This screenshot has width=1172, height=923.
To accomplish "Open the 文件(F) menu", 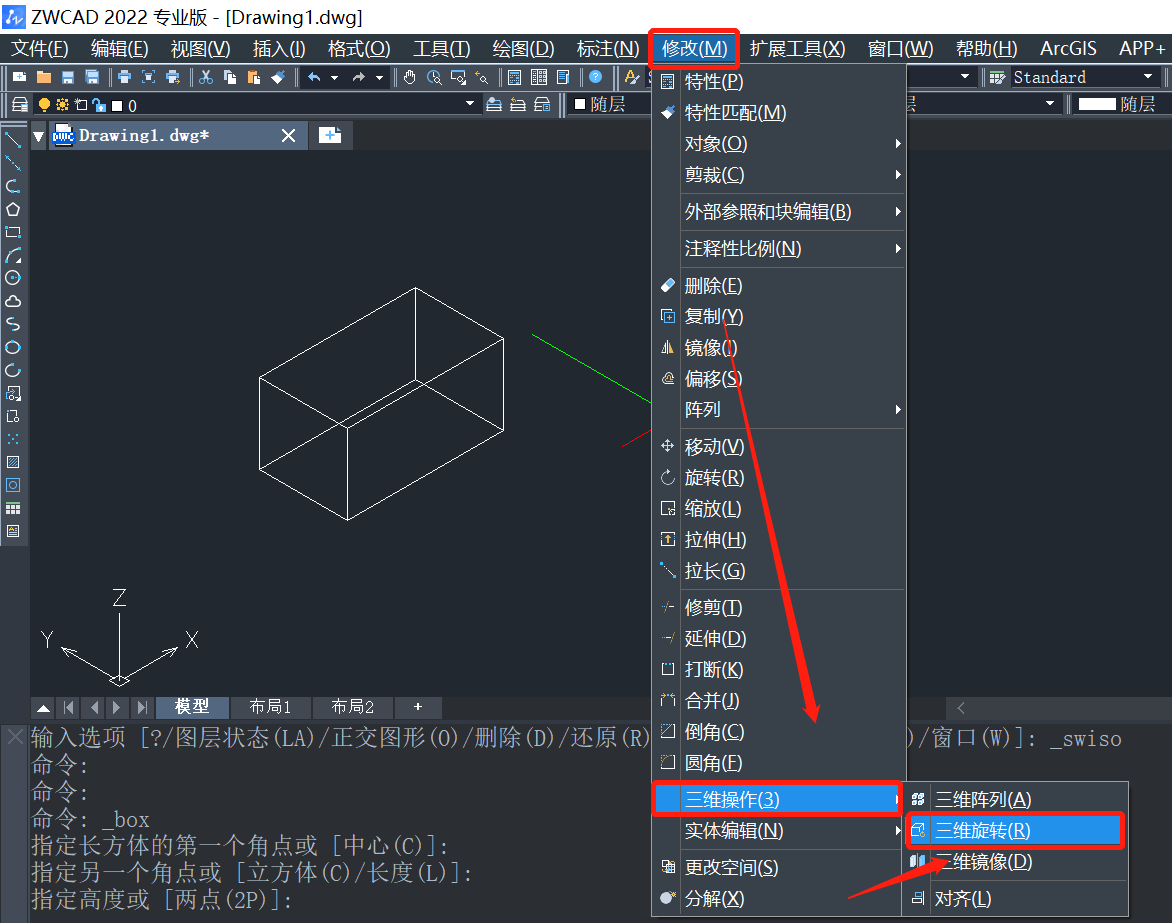I will click(x=40, y=49).
